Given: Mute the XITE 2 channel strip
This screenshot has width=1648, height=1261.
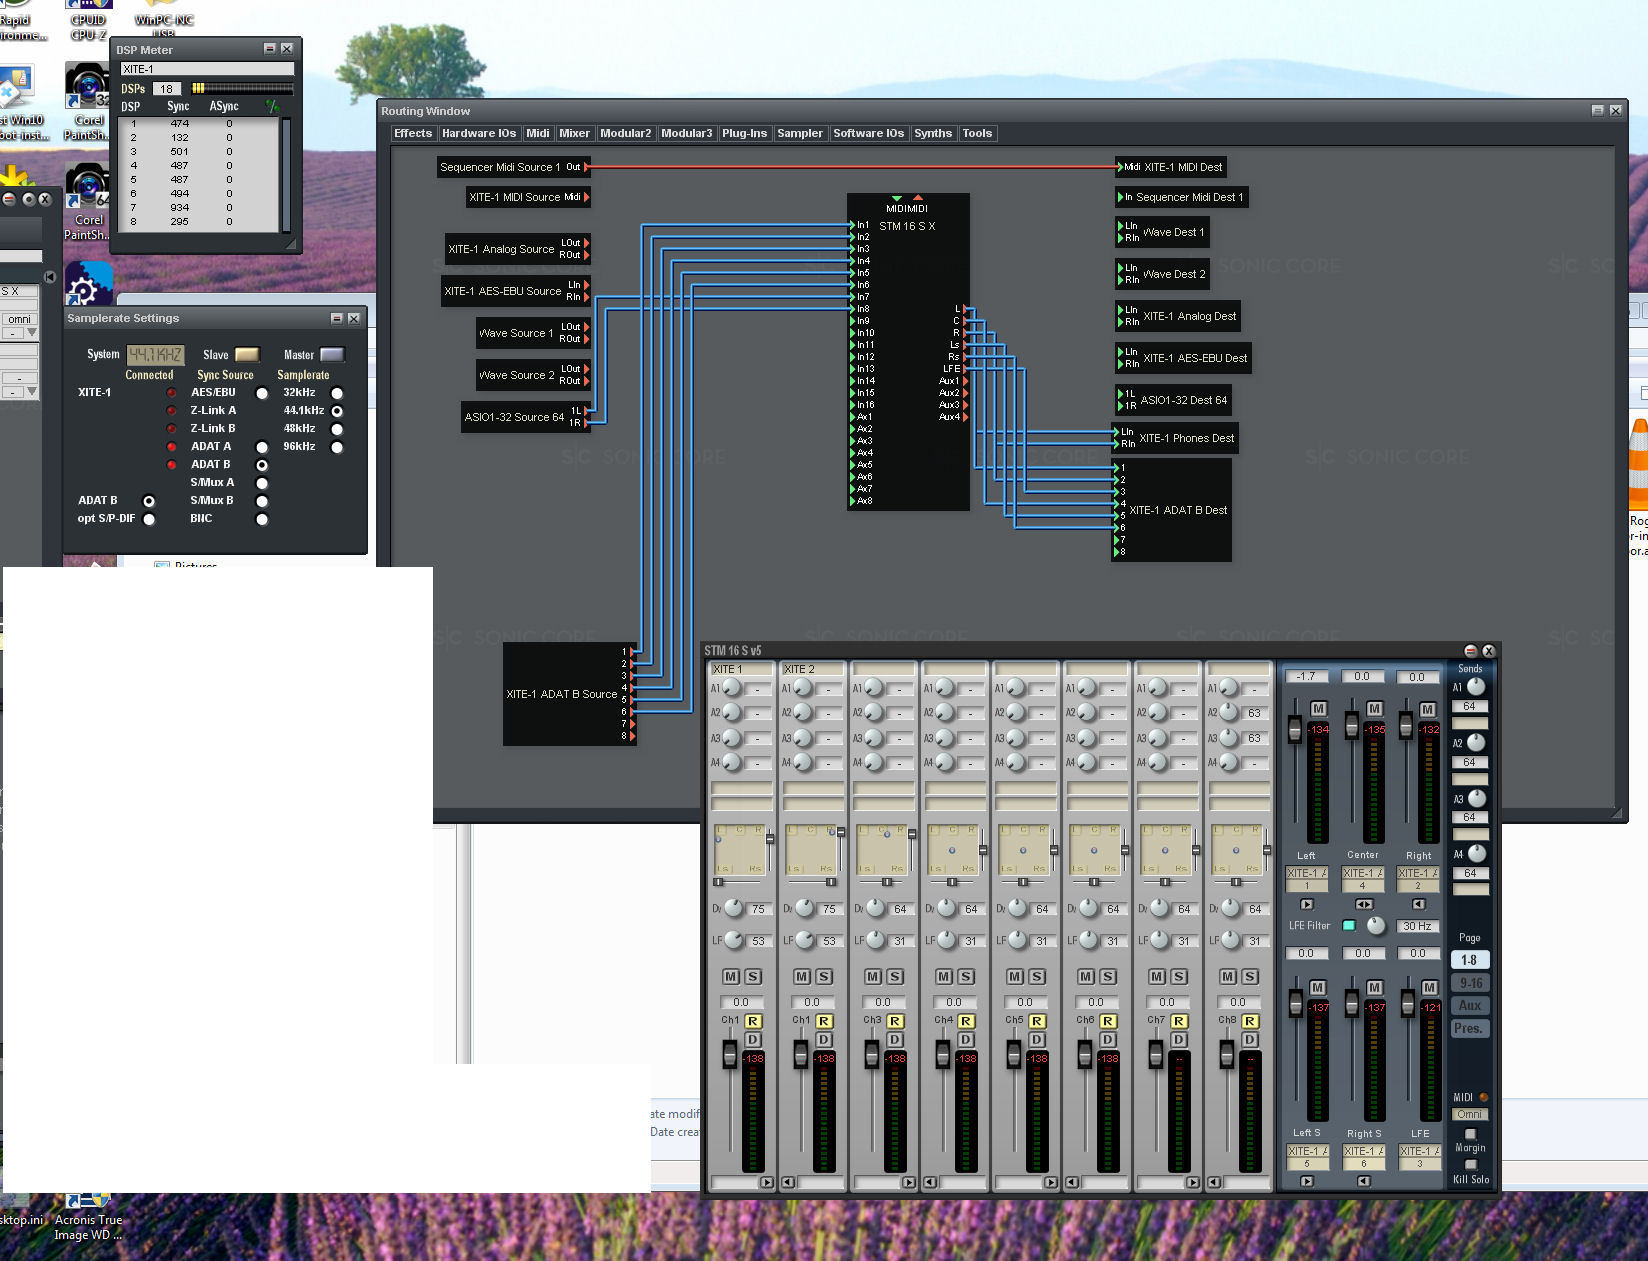Looking at the screenshot, I should 802,976.
